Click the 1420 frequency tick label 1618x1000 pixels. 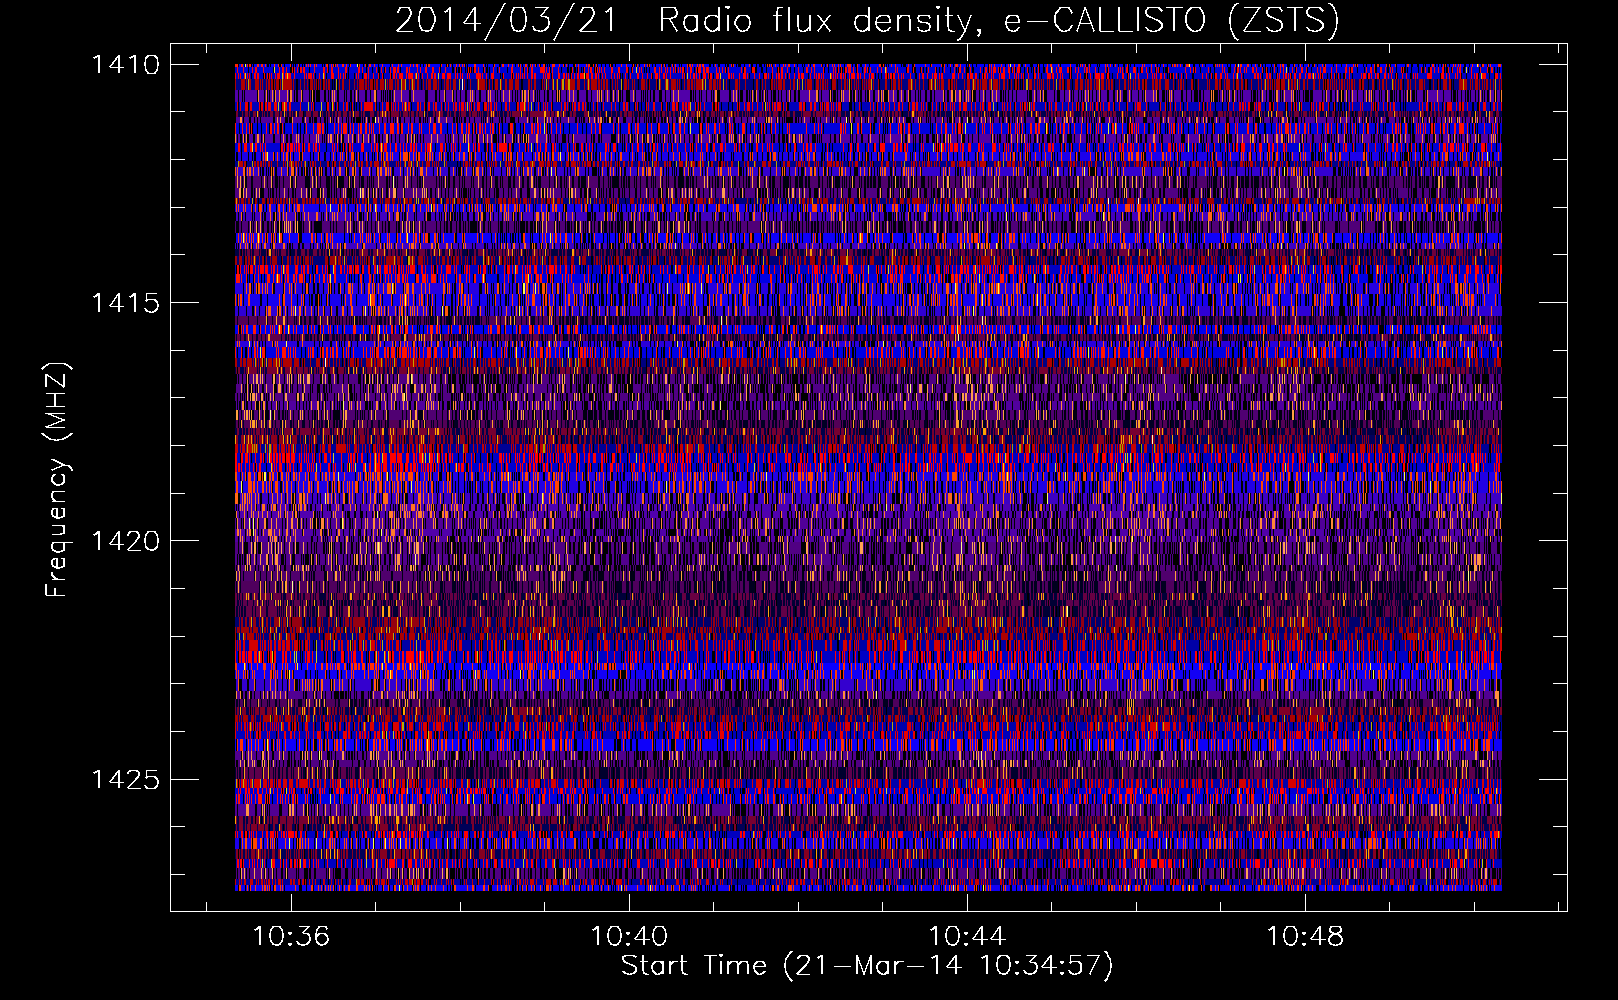click(x=125, y=541)
